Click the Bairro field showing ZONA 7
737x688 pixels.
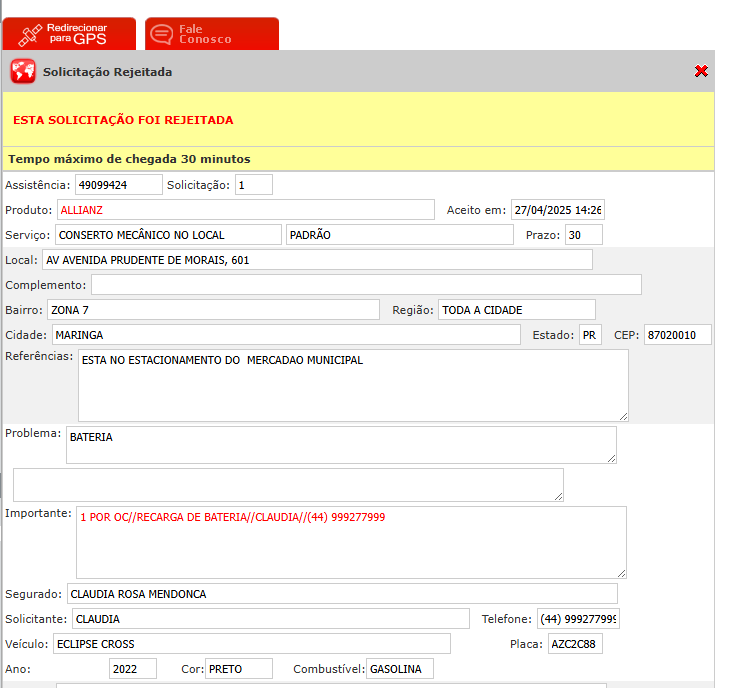pos(212,310)
